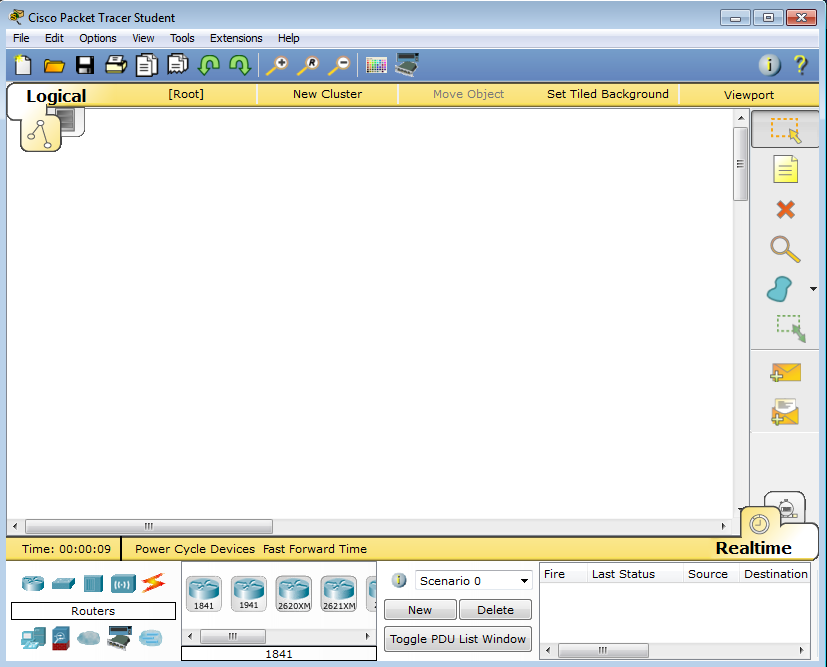Image resolution: width=827 pixels, height=667 pixels.
Task: Click the workspace vertical scrollbar thumb
Action: click(741, 164)
